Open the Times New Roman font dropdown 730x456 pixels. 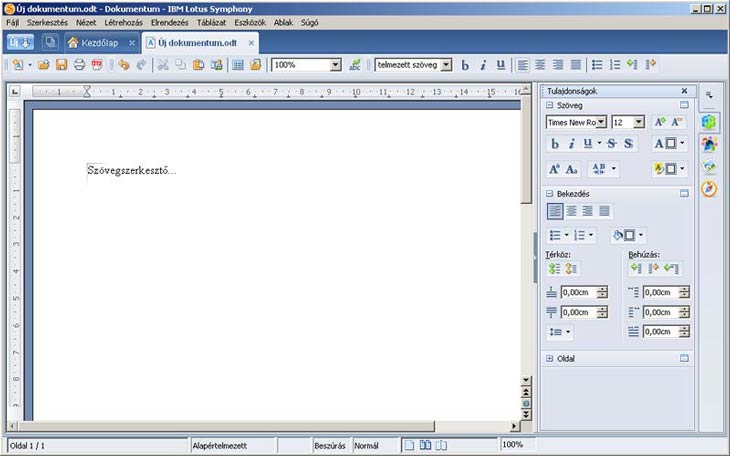click(x=602, y=122)
